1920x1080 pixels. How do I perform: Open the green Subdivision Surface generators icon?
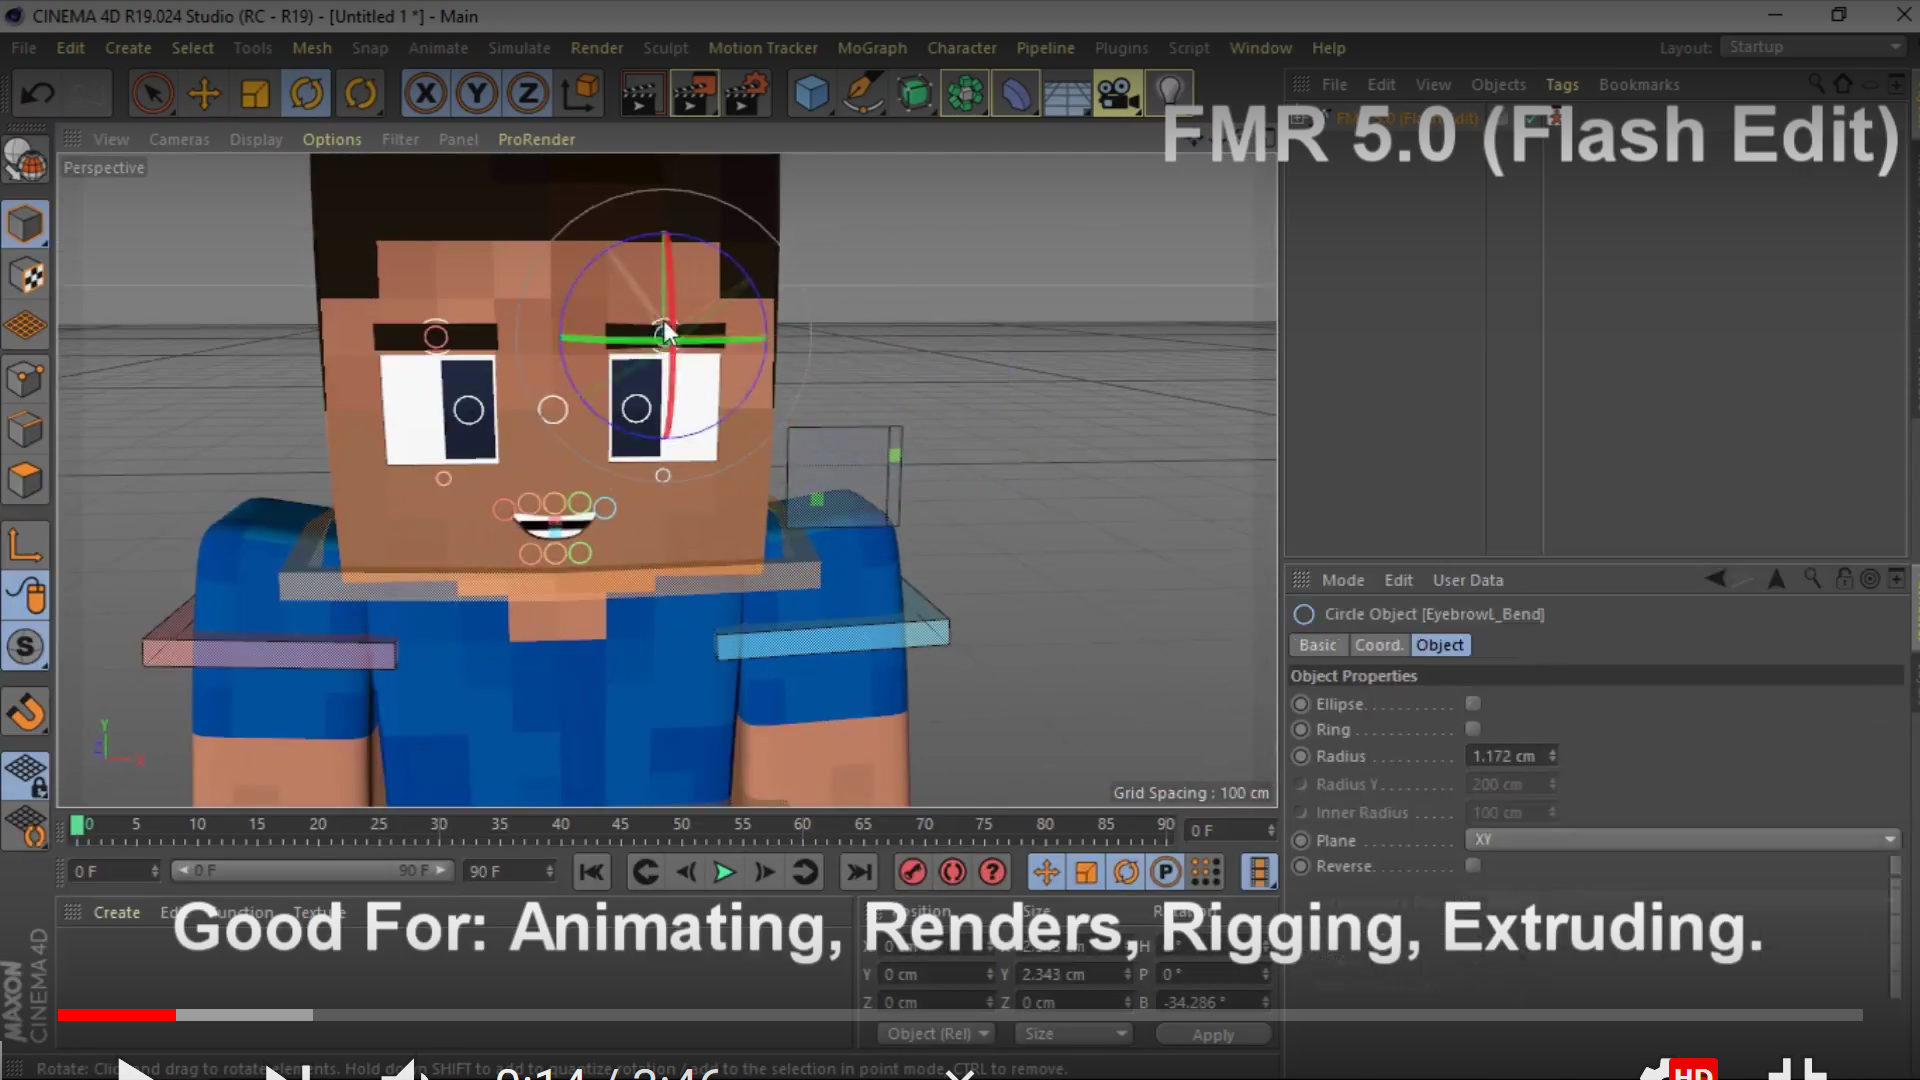click(914, 94)
